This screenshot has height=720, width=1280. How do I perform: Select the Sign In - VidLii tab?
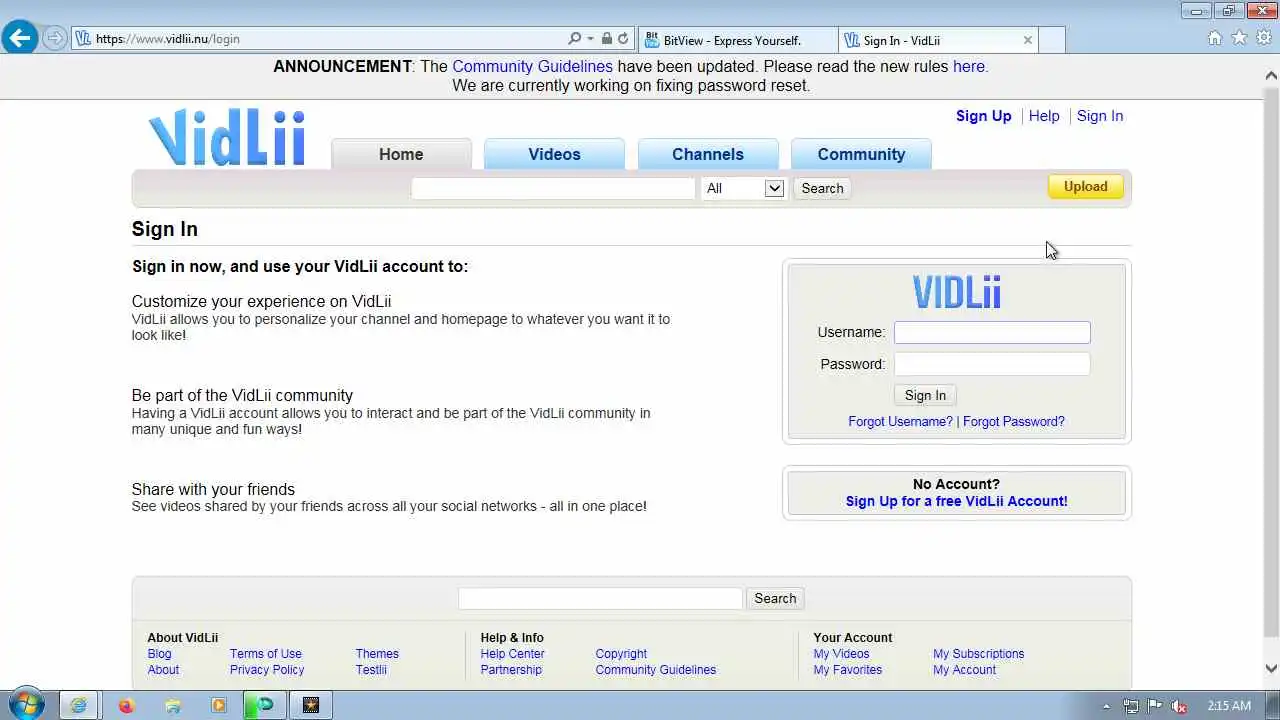928,40
